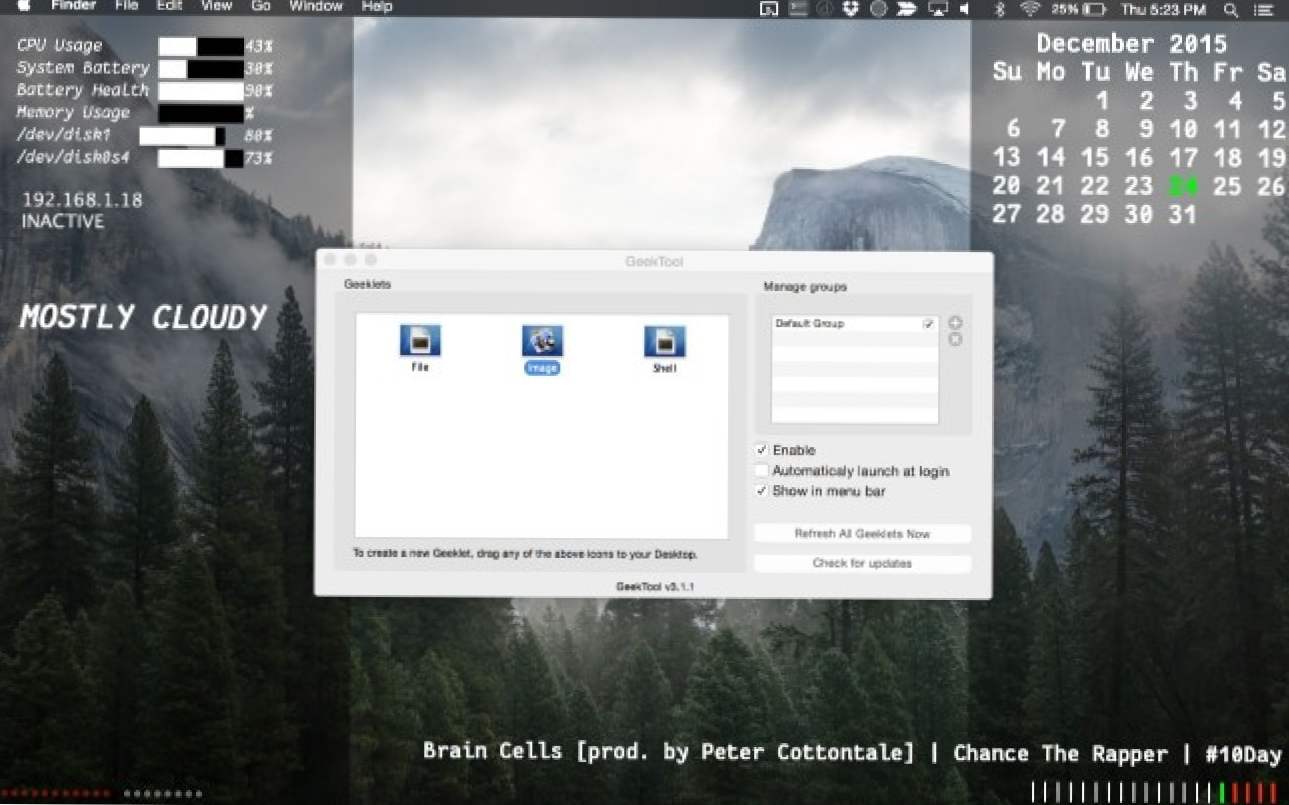Open Dropbox menu bar icon
Screen dimensions: 1289x805
click(850, 9)
